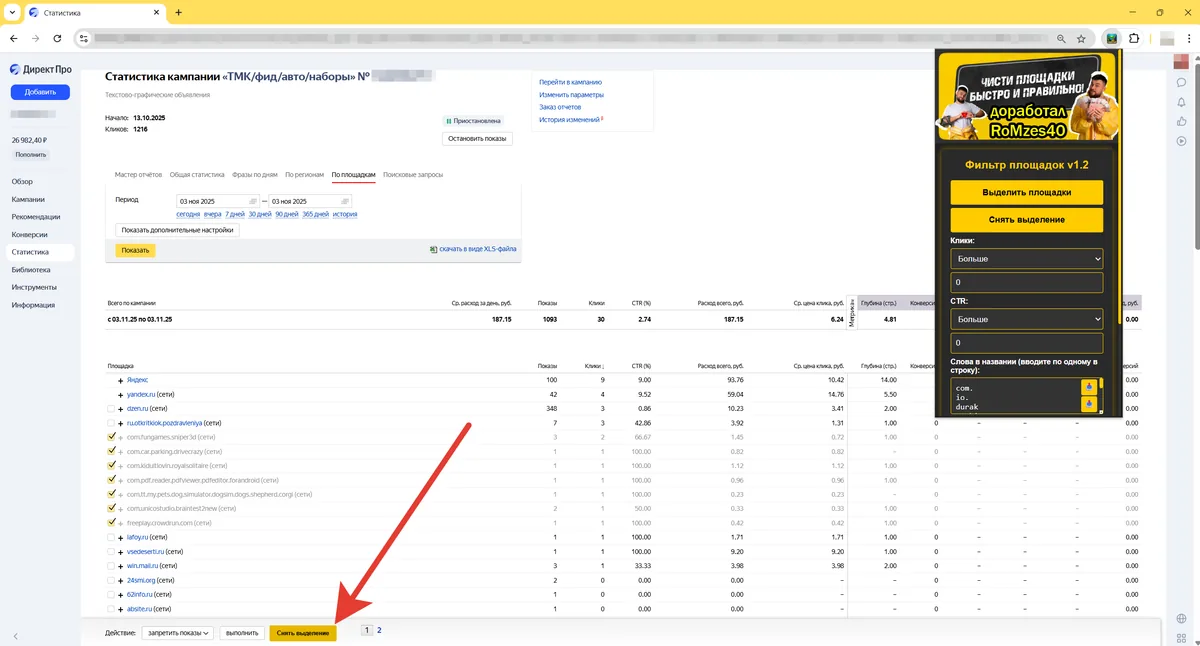Viewport: 1200px width, 646px height.
Task: Click the period start date field
Action: click(x=217, y=201)
